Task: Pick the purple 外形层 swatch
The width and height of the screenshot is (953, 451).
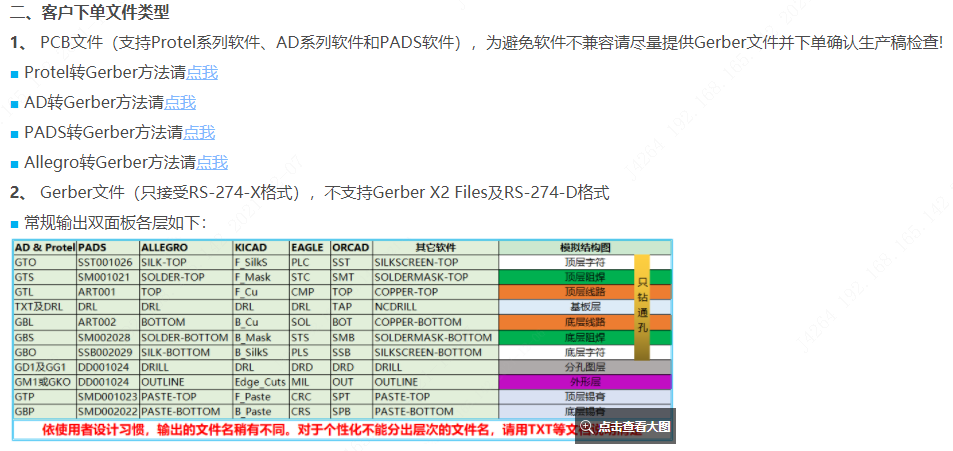Action: point(585,381)
